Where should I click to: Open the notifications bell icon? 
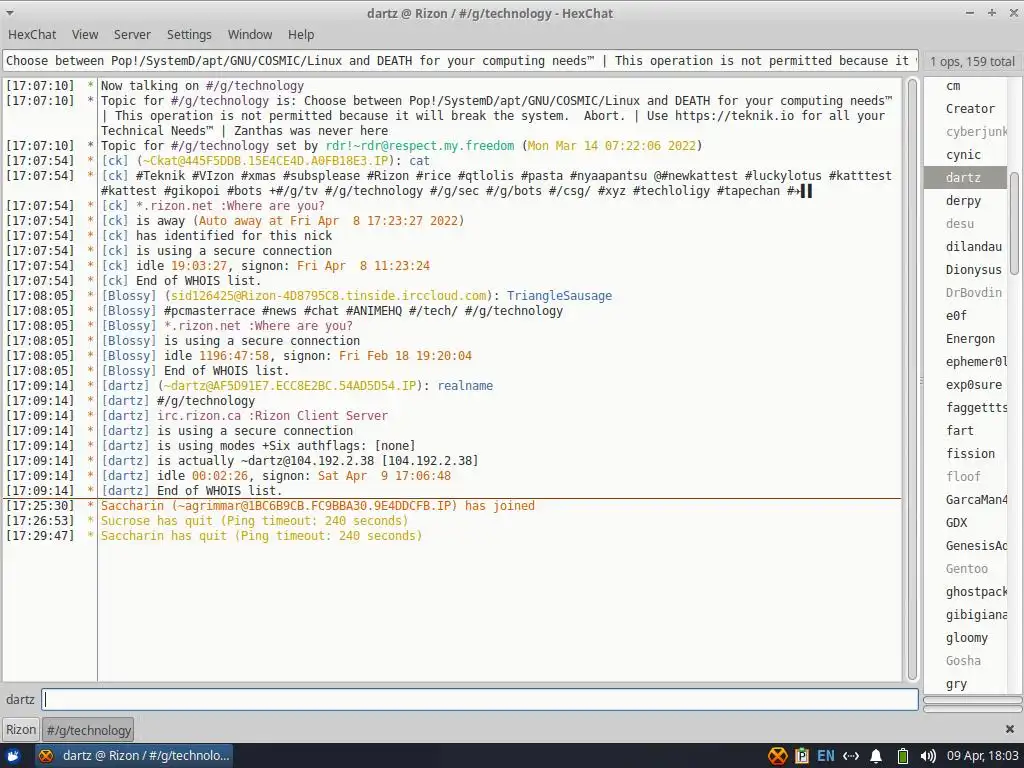coord(876,756)
